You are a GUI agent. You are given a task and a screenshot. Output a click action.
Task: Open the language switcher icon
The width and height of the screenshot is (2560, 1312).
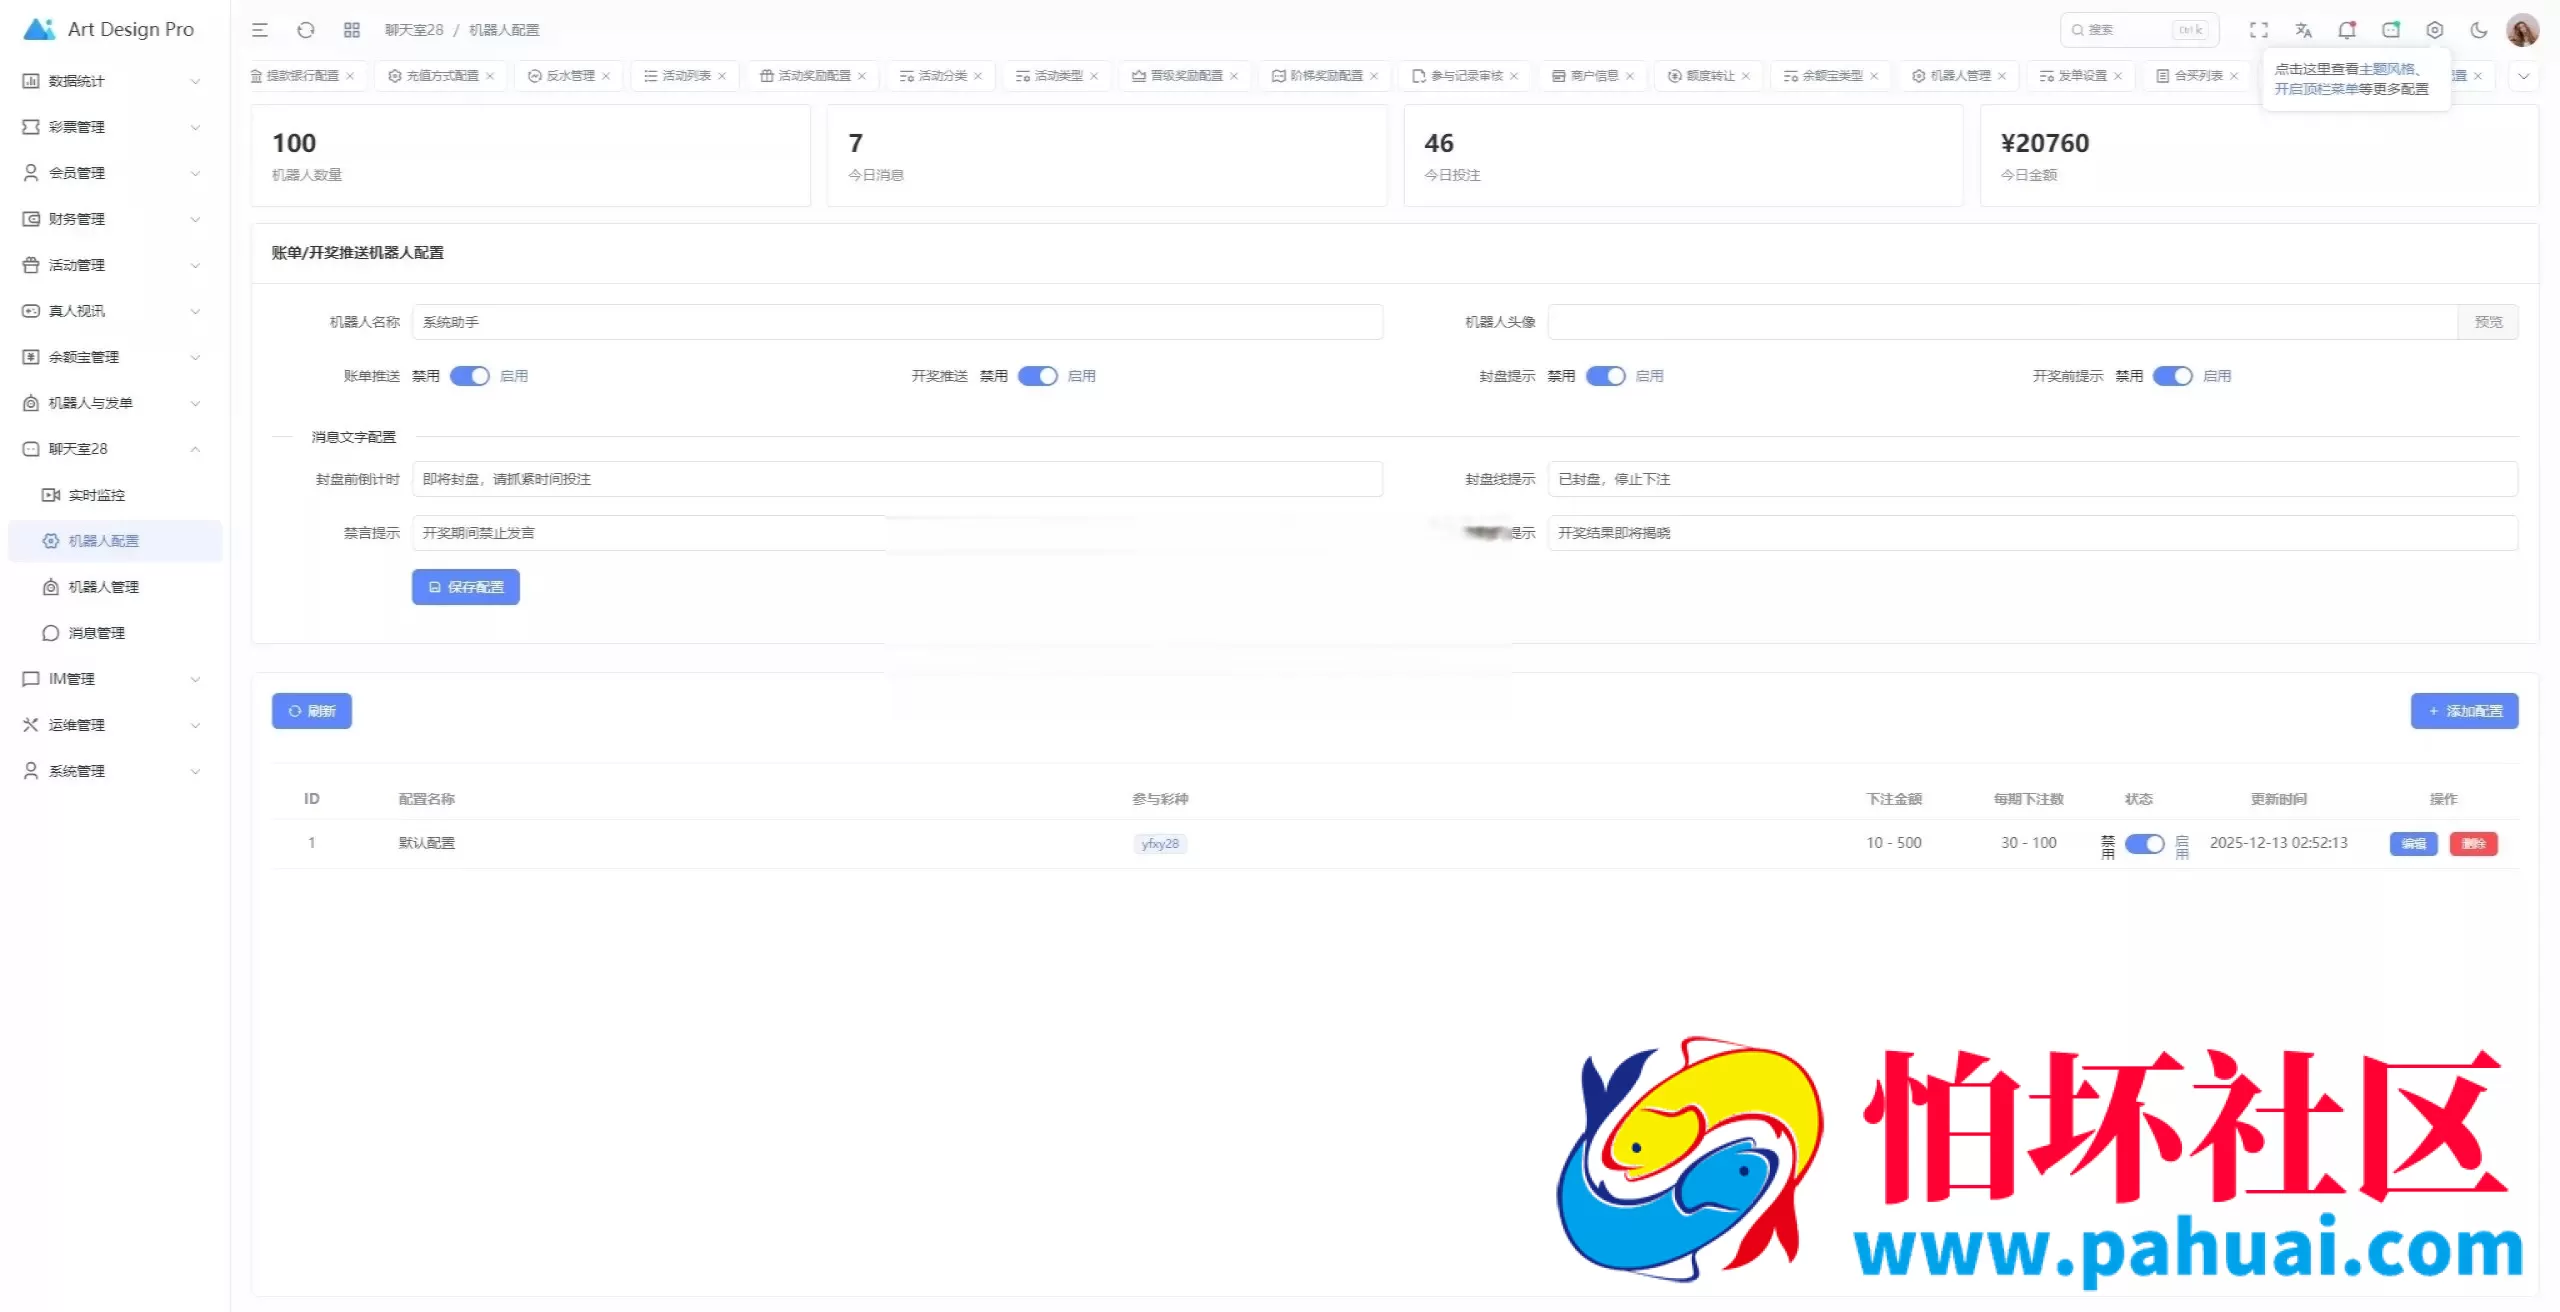2303,30
